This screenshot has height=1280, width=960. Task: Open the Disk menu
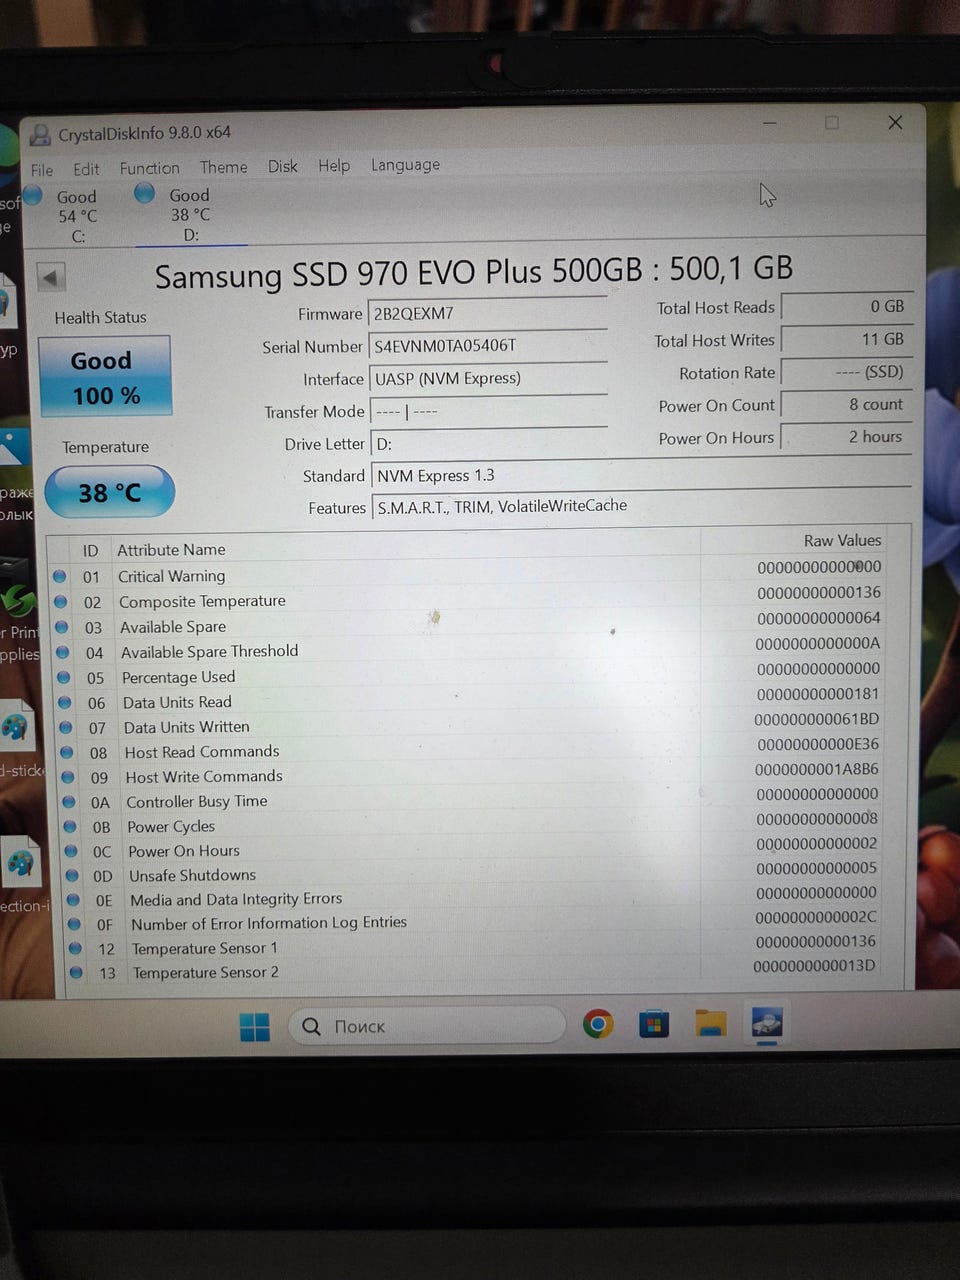[x=282, y=166]
